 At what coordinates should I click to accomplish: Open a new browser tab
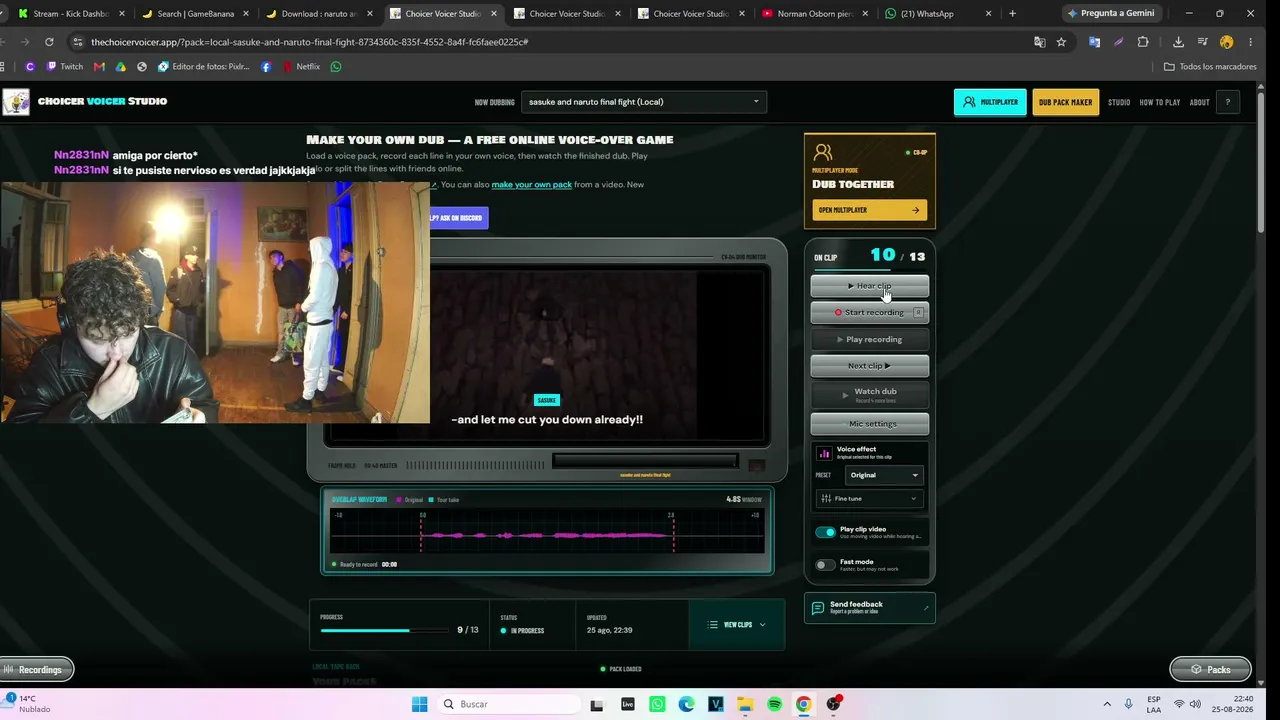pos(1012,14)
